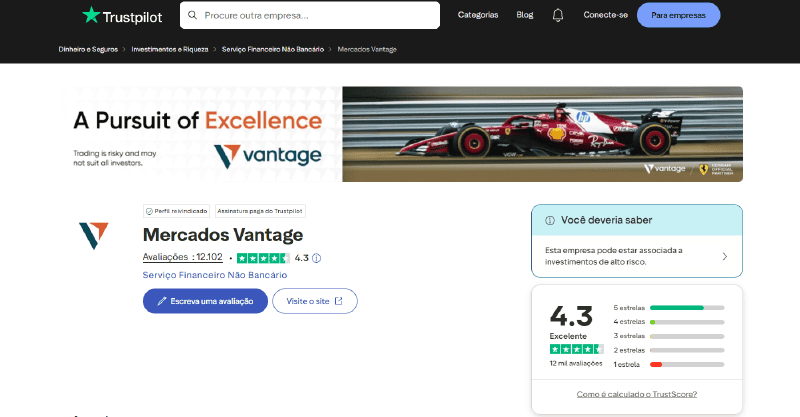Click the info icon in Você deveria saber
Viewport: 800px width, 417px height.
[549, 220]
